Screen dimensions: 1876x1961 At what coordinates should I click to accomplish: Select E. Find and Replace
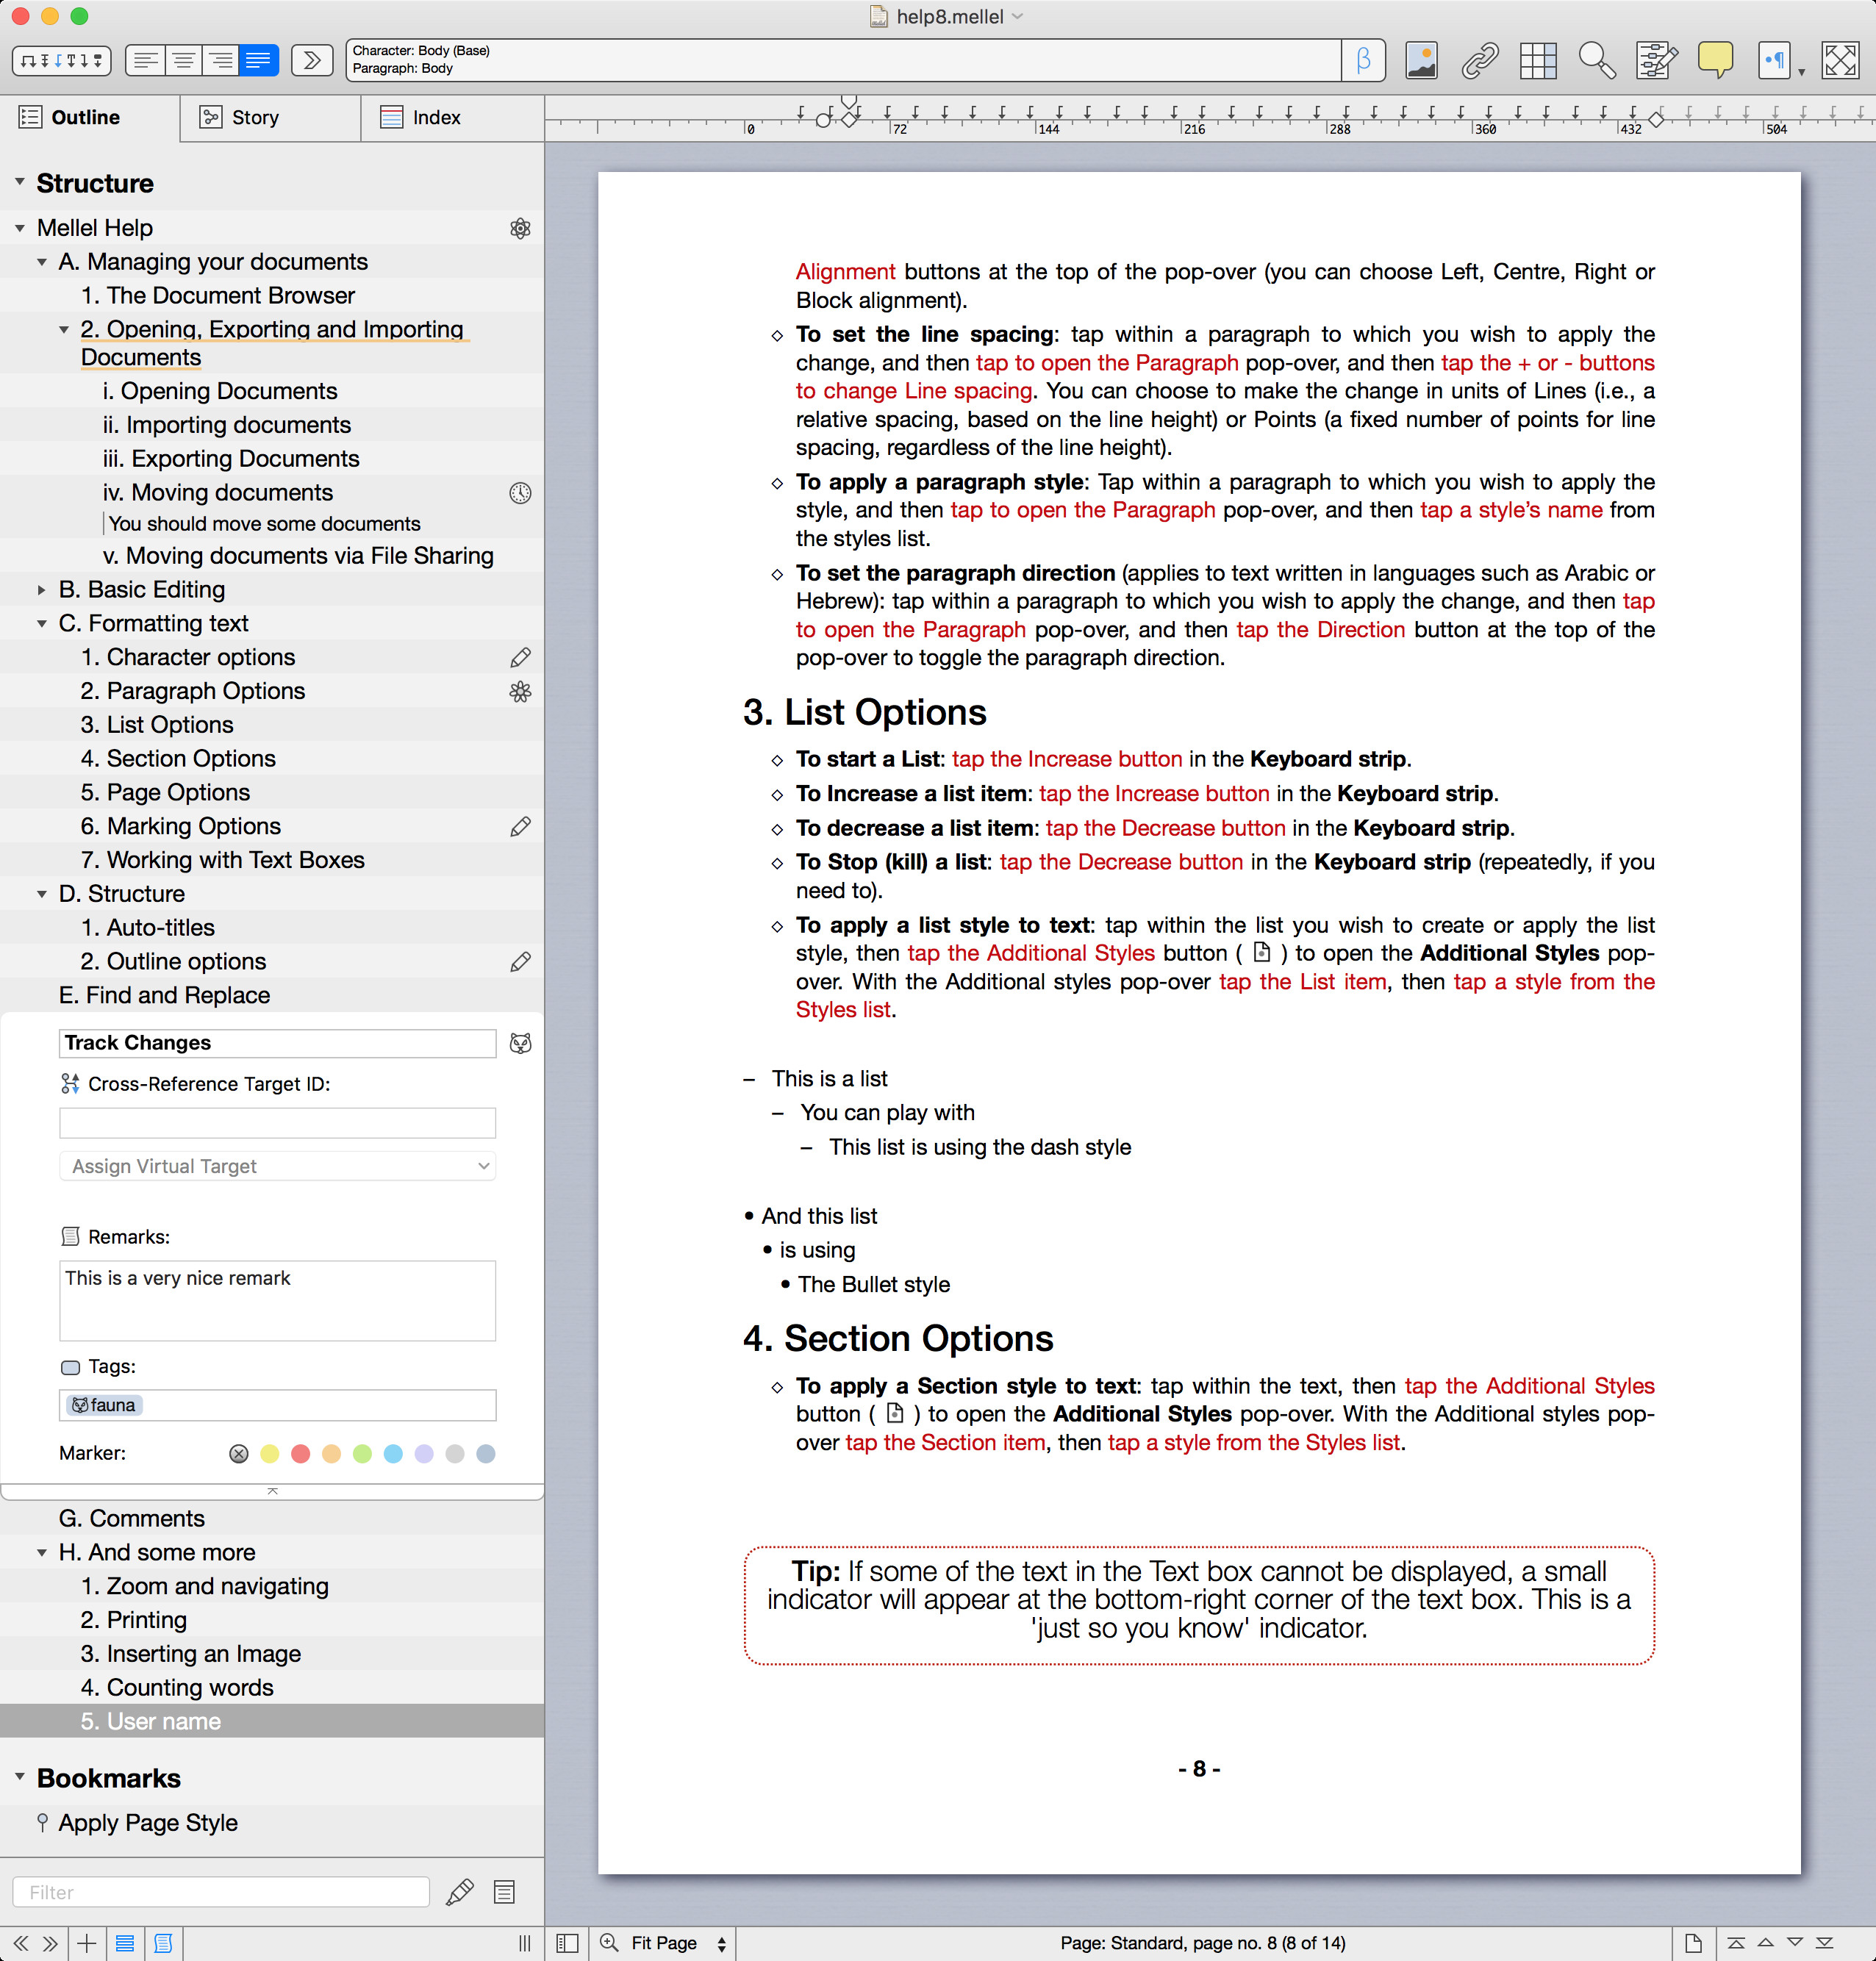[x=164, y=995]
